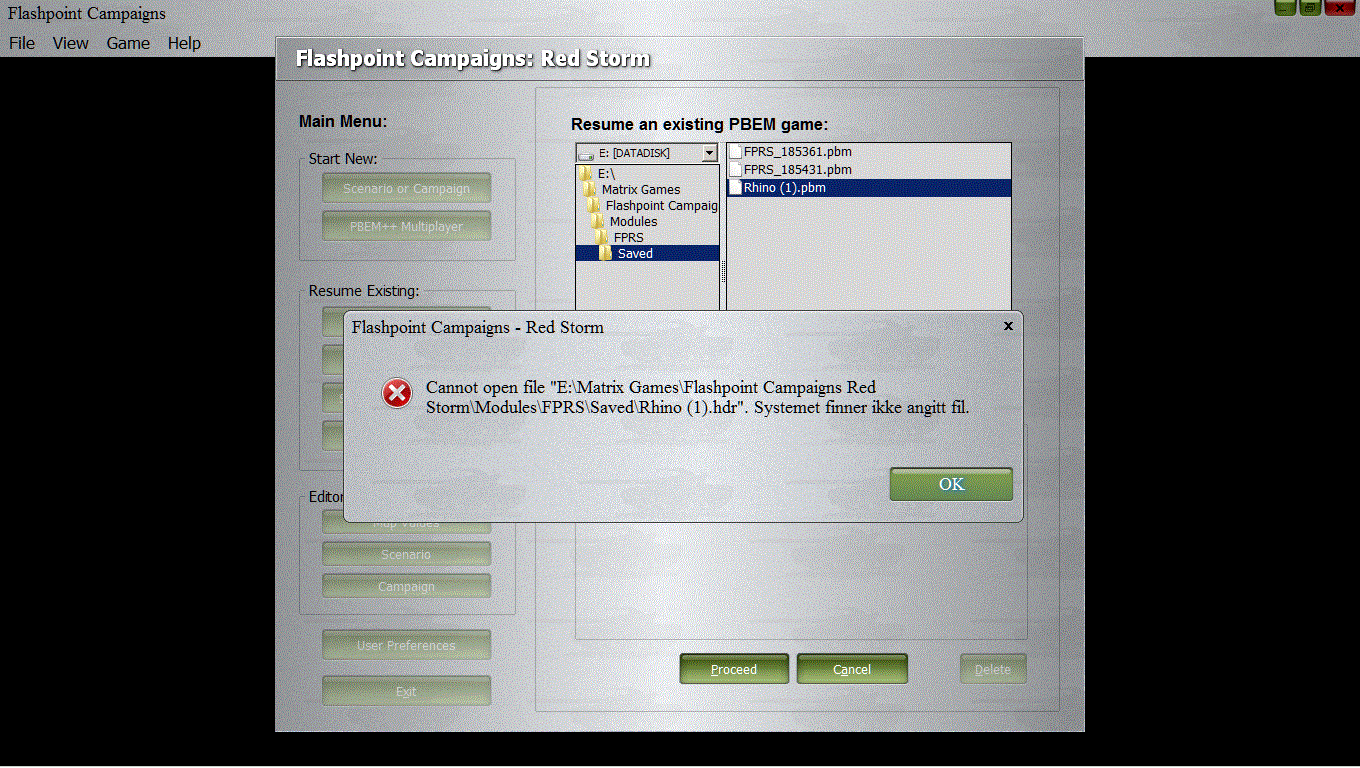Screen dimensions: 1360x768
Task: Click the red error icon
Action: click(397, 393)
